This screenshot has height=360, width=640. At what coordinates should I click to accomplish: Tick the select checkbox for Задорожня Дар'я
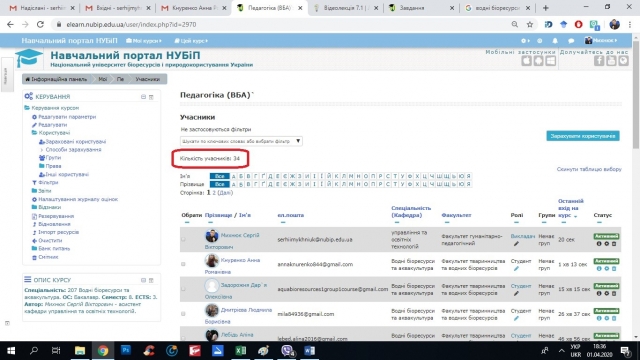coord(183,289)
